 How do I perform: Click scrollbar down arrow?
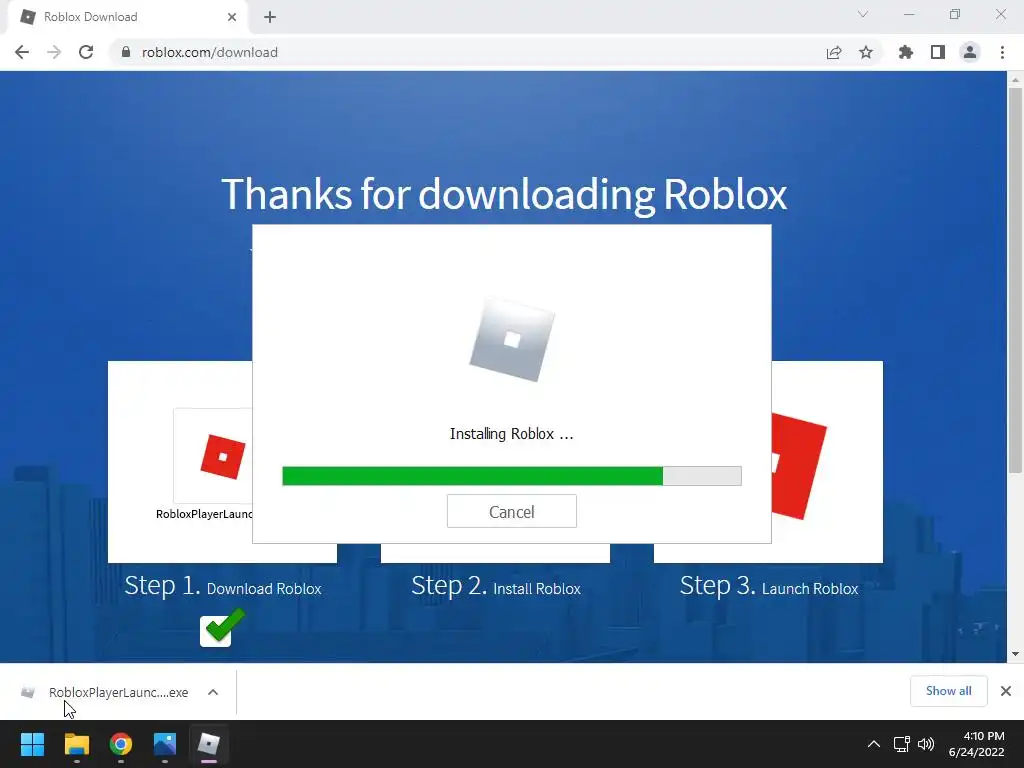point(1015,654)
